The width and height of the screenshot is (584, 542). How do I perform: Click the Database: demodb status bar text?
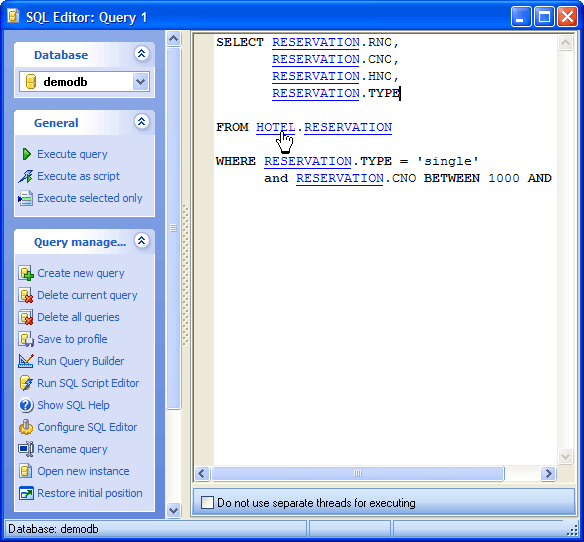(x=53, y=529)
